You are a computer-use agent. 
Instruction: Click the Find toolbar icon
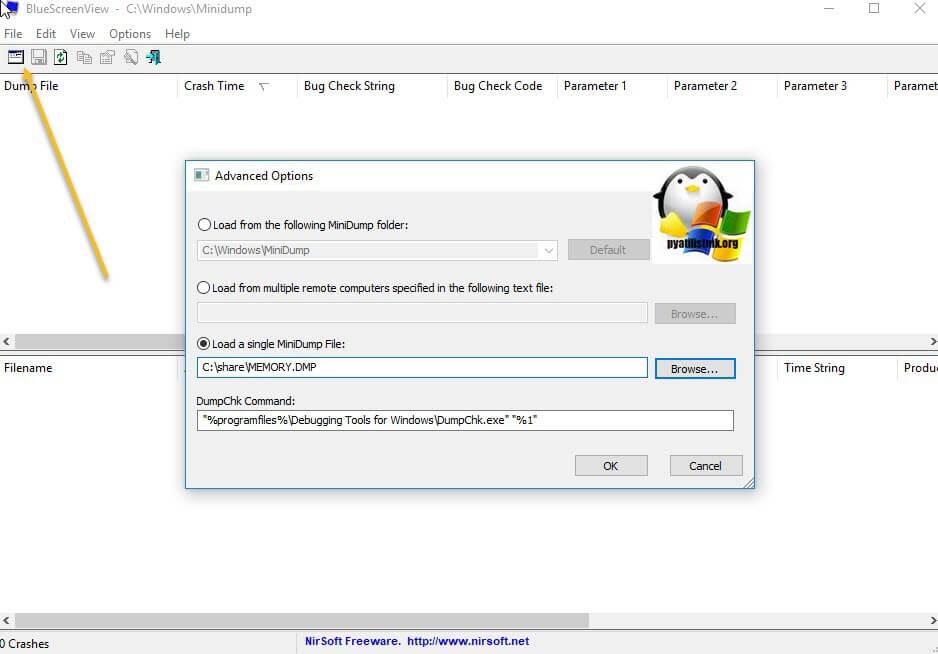point(131,57)
